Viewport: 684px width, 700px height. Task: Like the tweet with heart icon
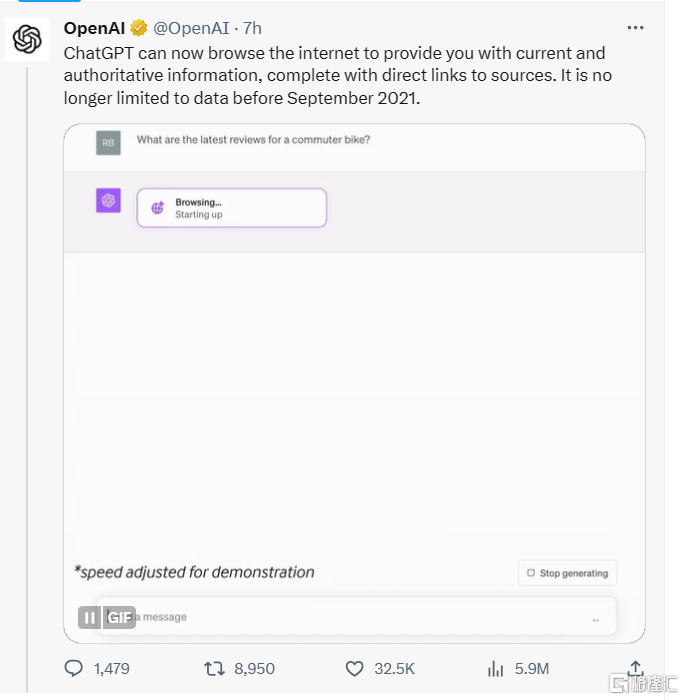click(x=354, y=668)
